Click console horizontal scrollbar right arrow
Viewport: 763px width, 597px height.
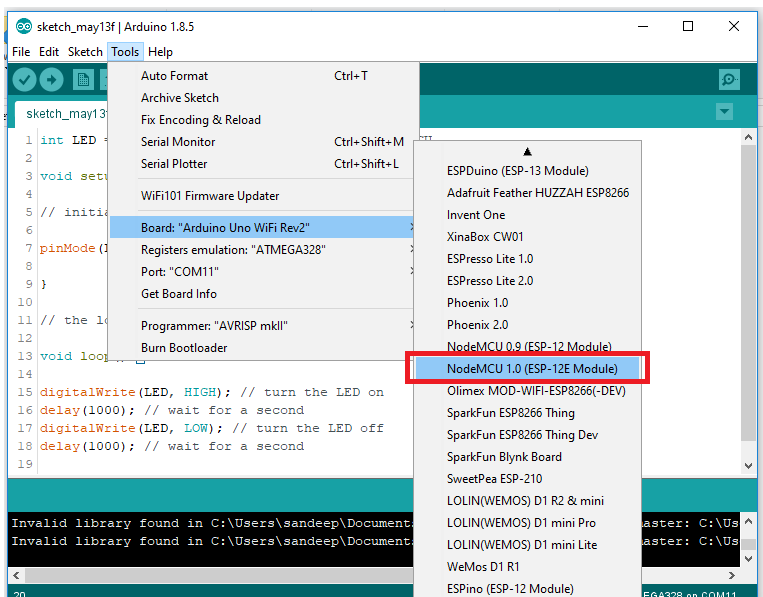[x=732, y=575]
